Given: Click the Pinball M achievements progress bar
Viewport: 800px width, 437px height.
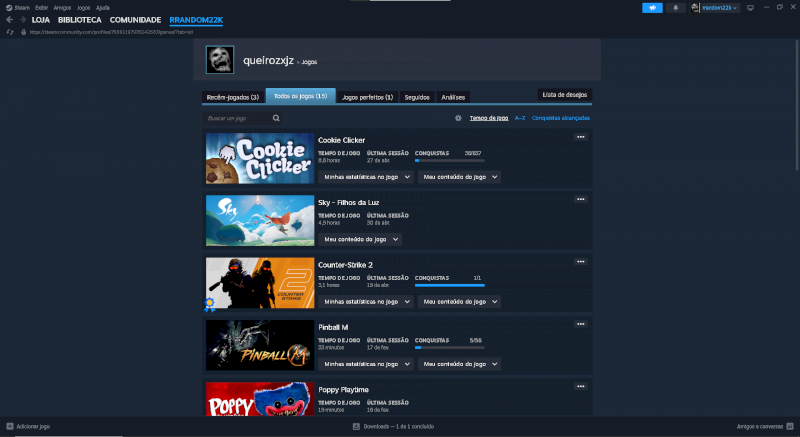Looking at the screenshot, I should click(449, 348).
